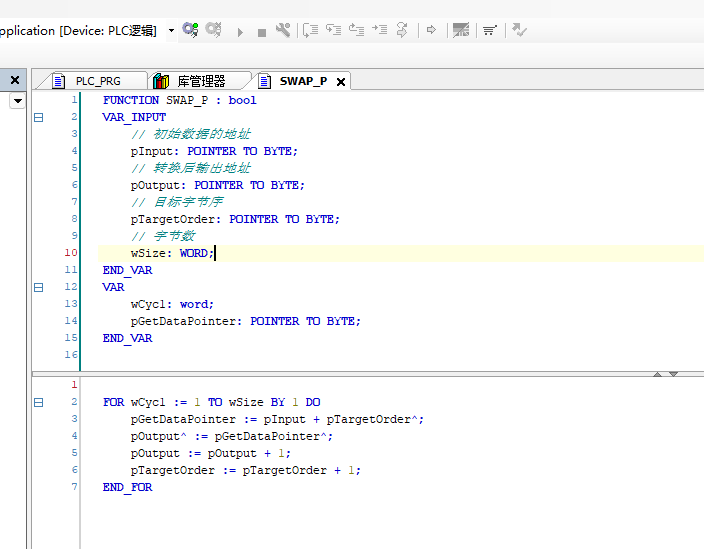Click the comment '// 初始数据的地址'

coord(191,134)
